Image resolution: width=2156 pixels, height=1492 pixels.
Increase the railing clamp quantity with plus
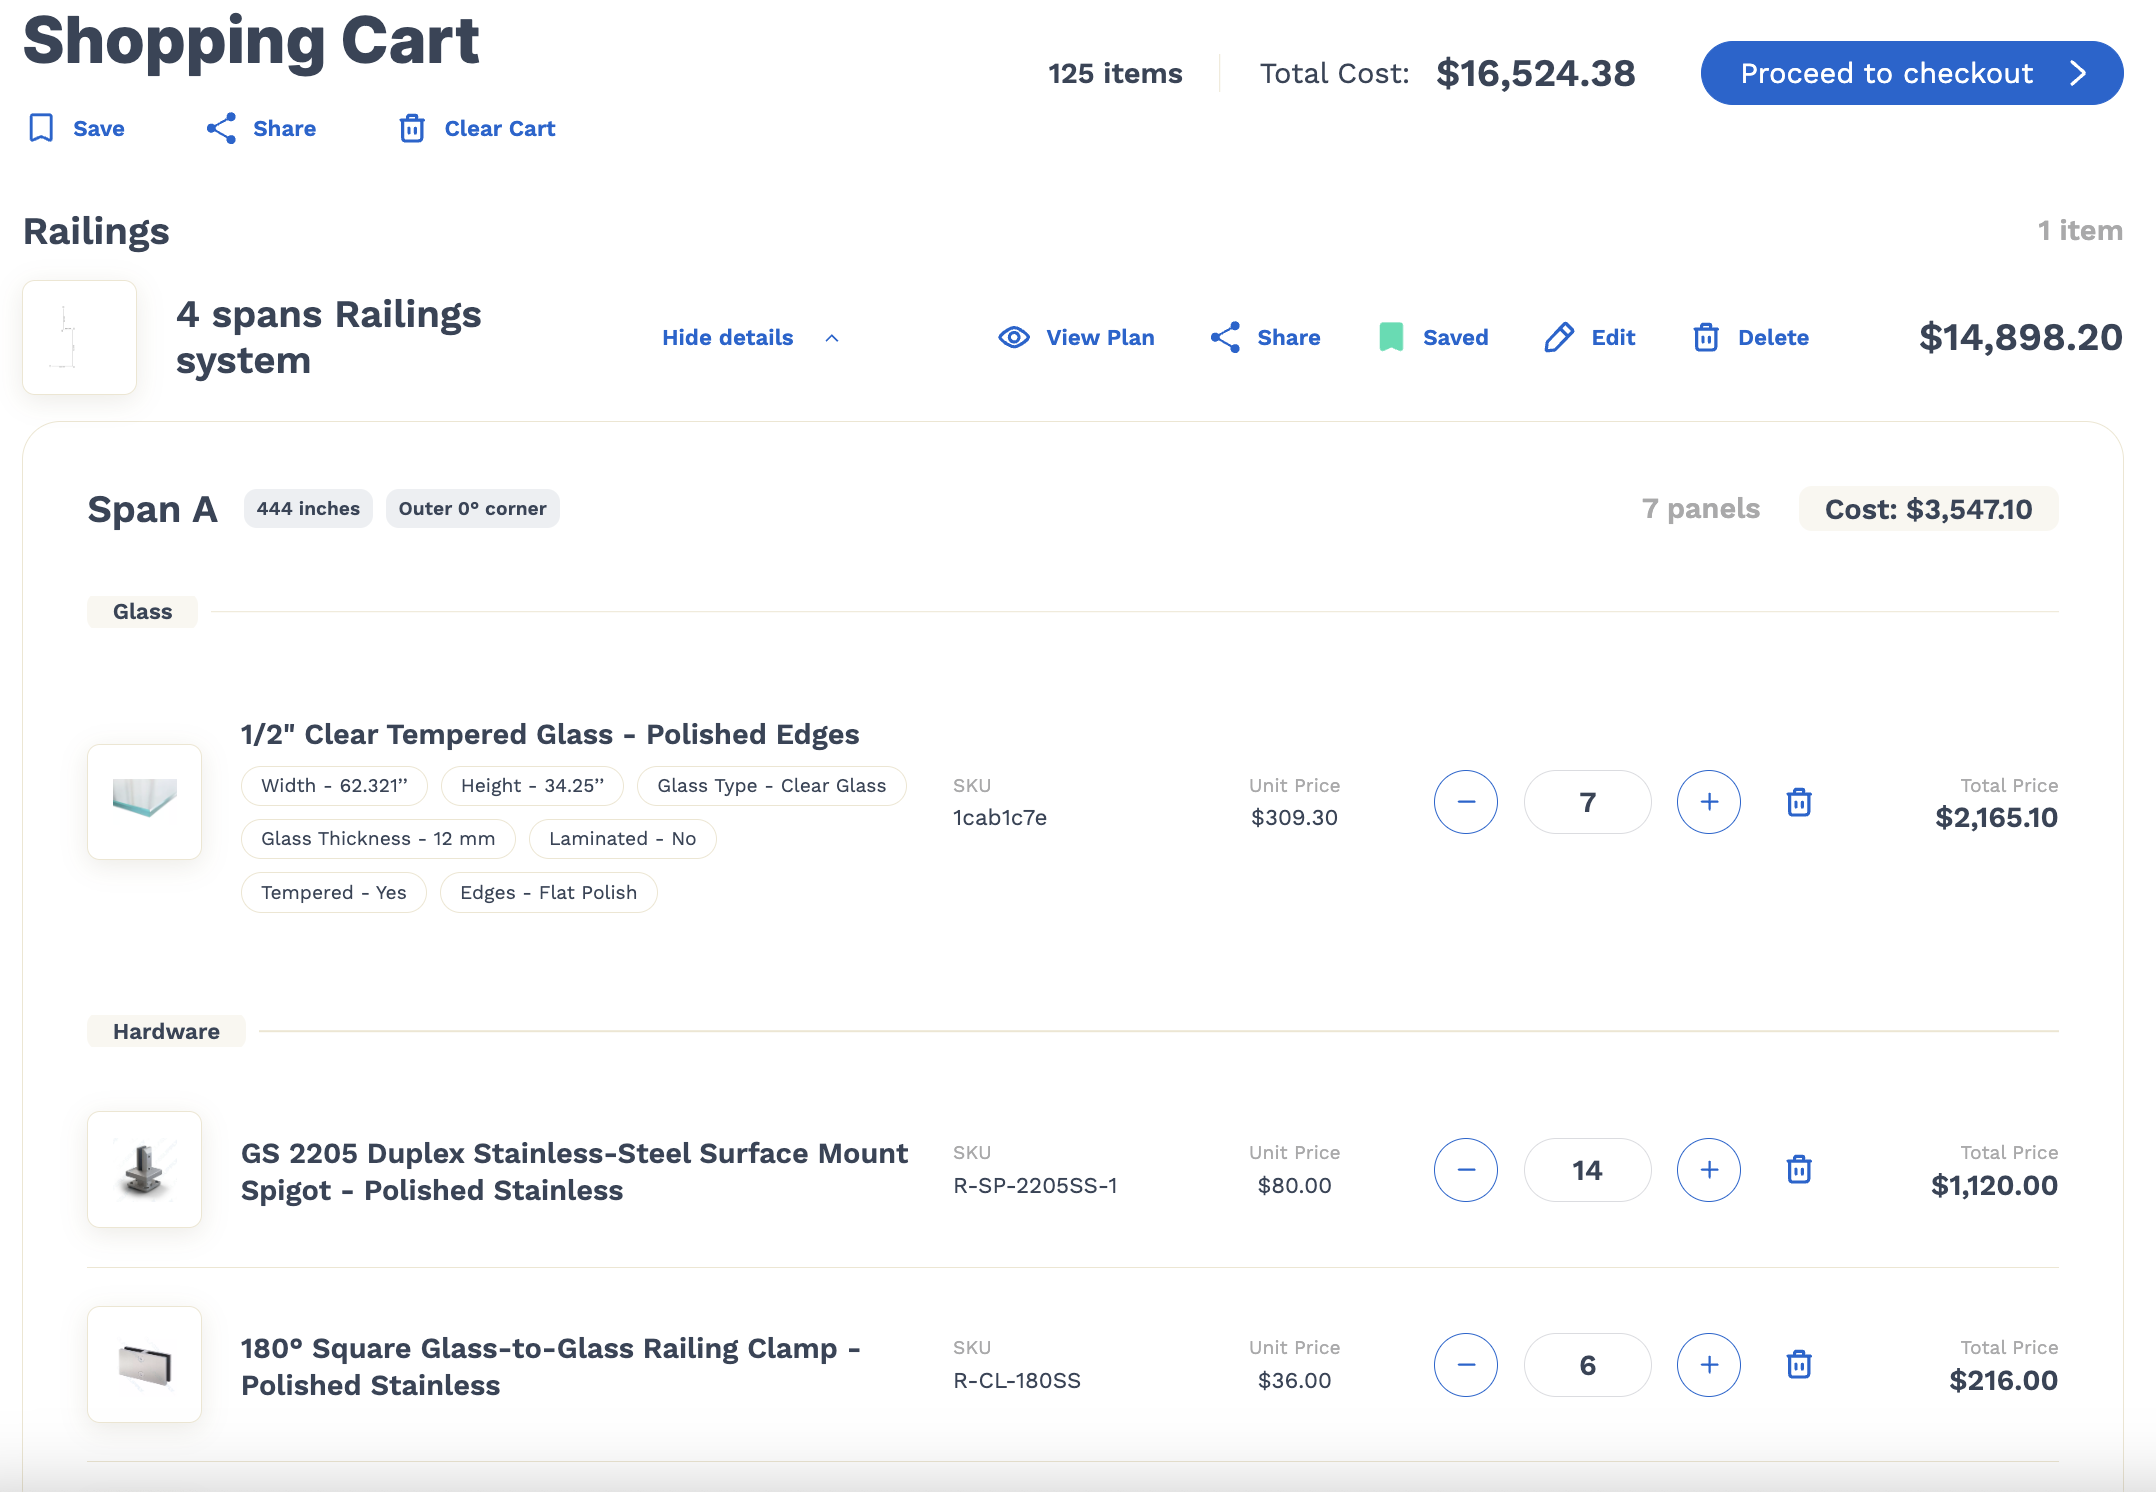pyautogui.click(x=1709, y=1364)
